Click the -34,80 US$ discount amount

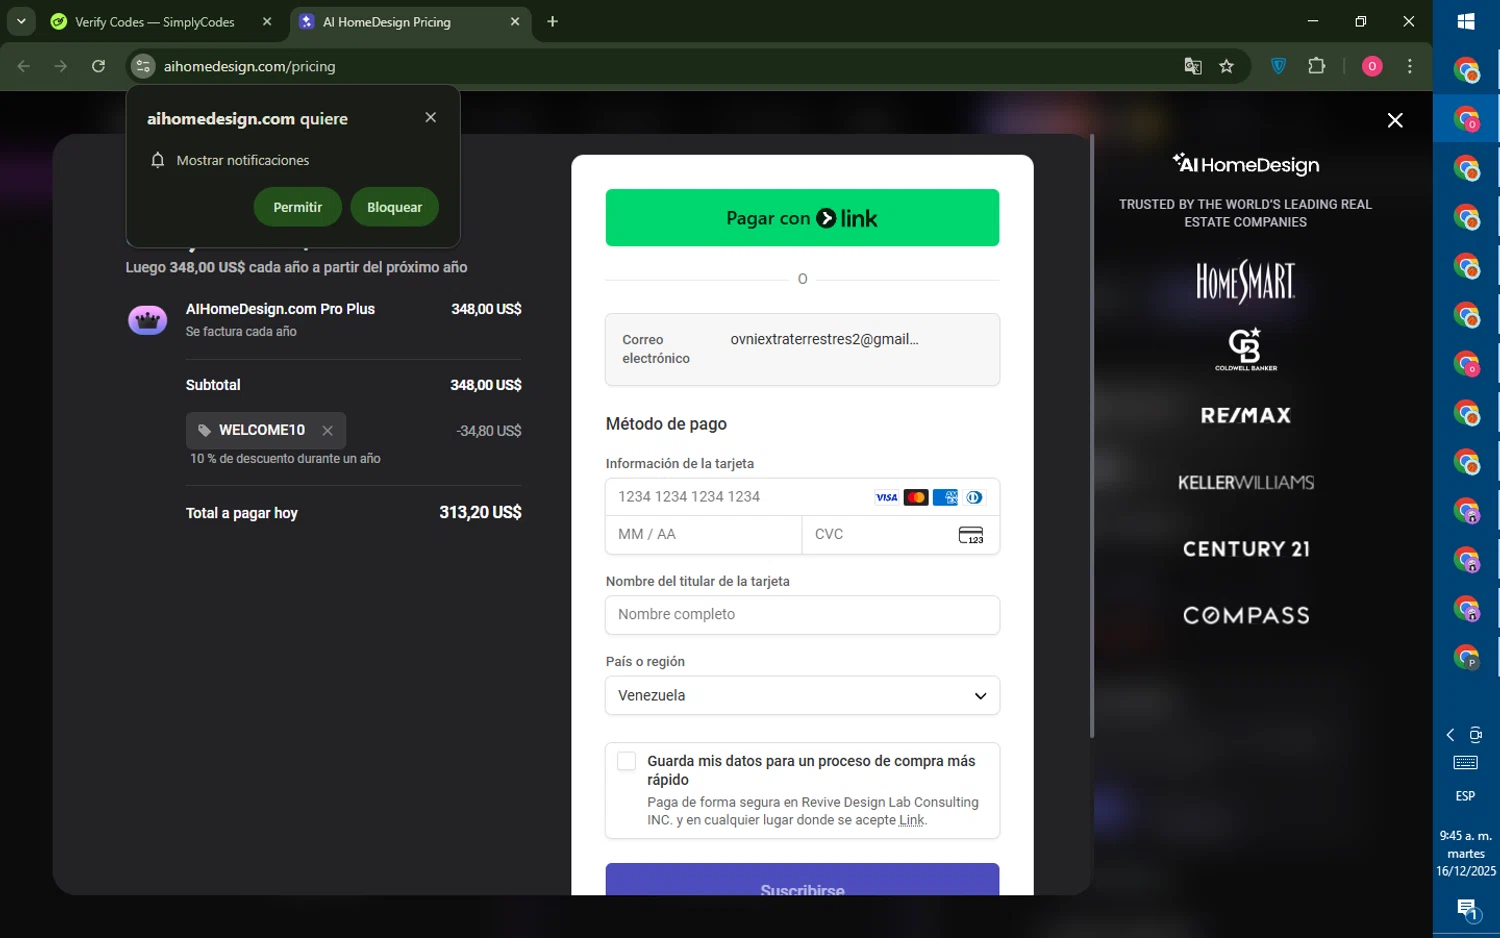point(489,431)
